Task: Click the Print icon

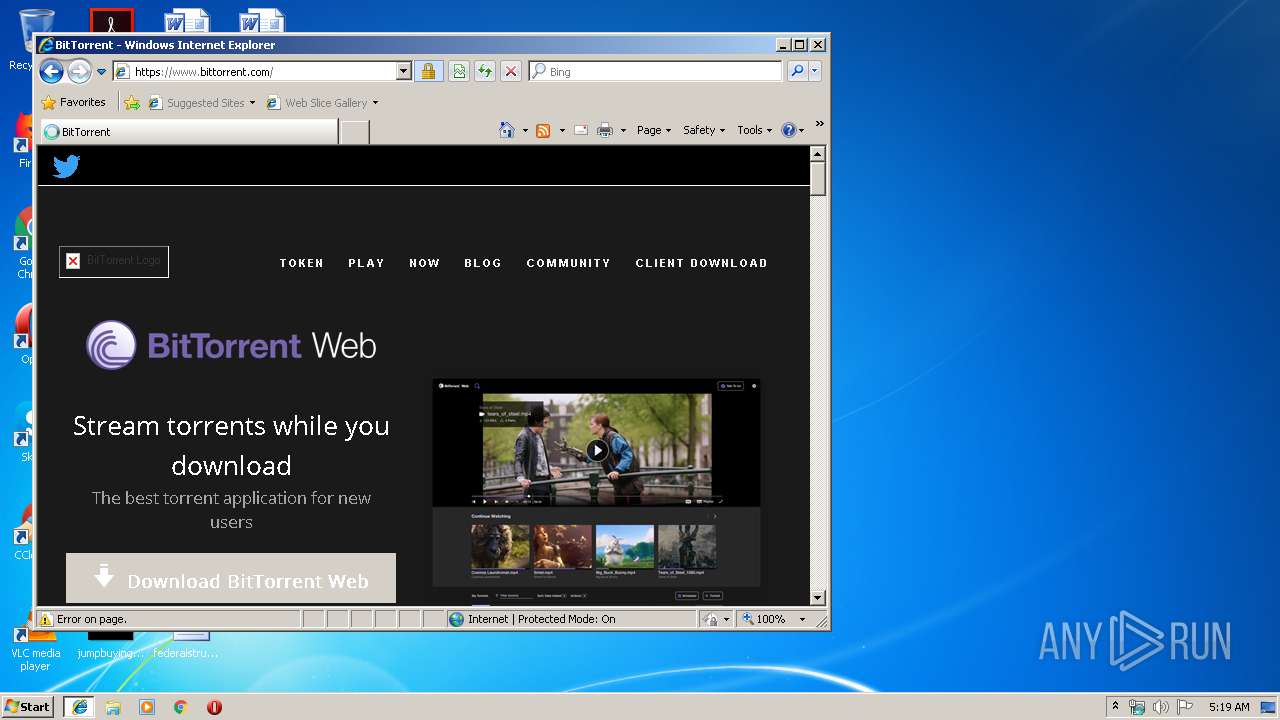Action: tap(605, 130)
